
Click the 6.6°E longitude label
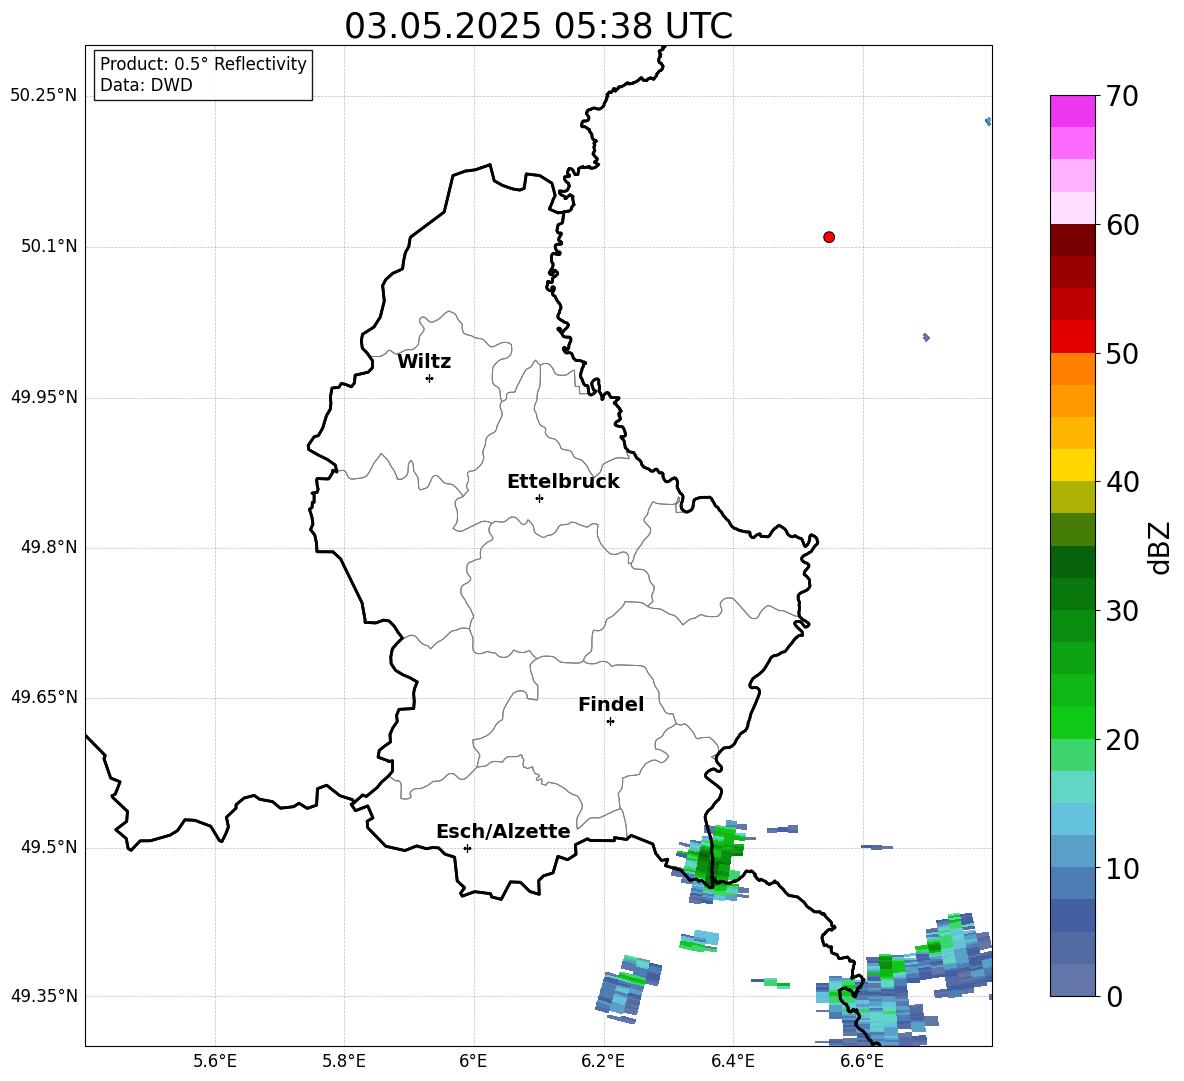(x=862, y=1061)
